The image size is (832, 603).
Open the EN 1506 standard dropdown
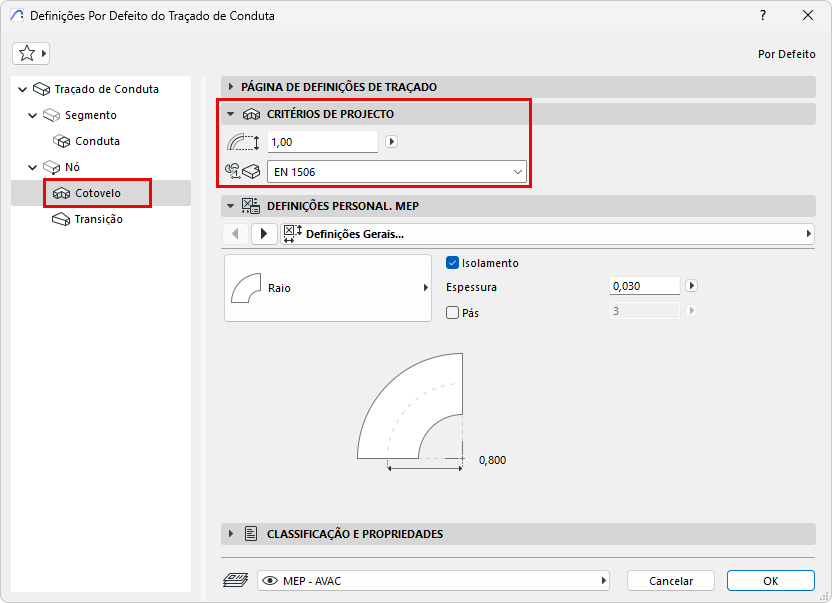[397, 172]
